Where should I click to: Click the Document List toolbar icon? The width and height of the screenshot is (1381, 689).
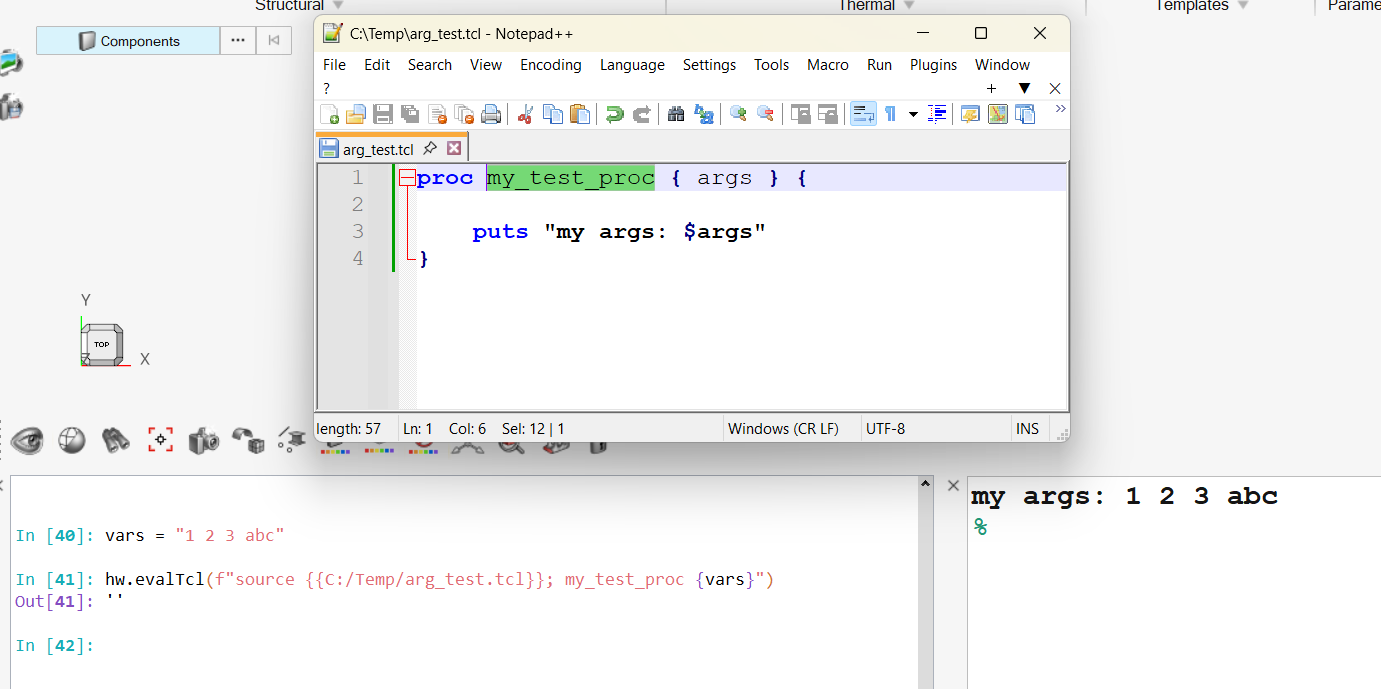point(1024,114)
